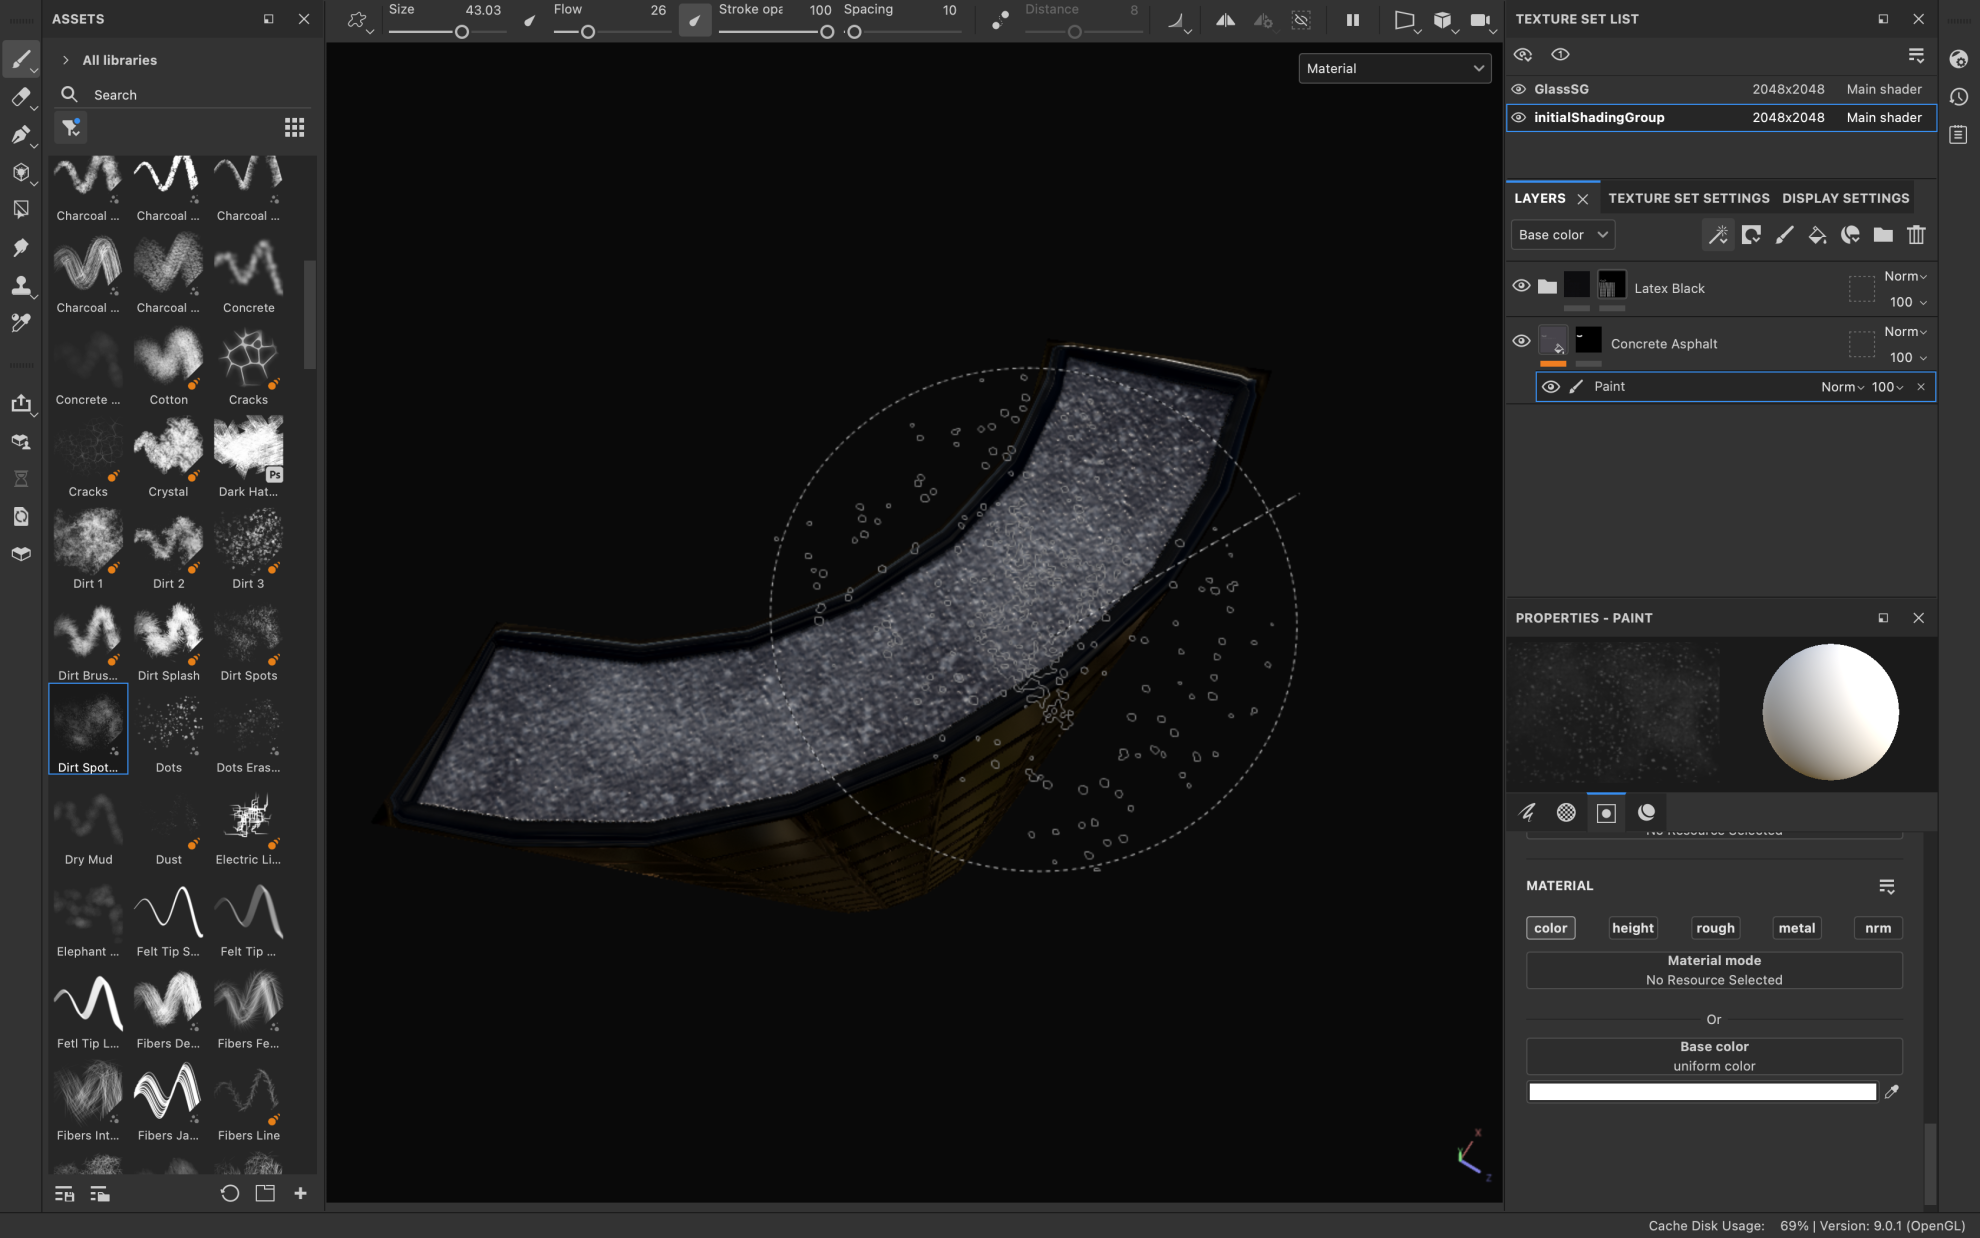The height and width of the screenshot is (1238, 1980).
Task: Hide the Latex Black layer
Action: 1521,285
